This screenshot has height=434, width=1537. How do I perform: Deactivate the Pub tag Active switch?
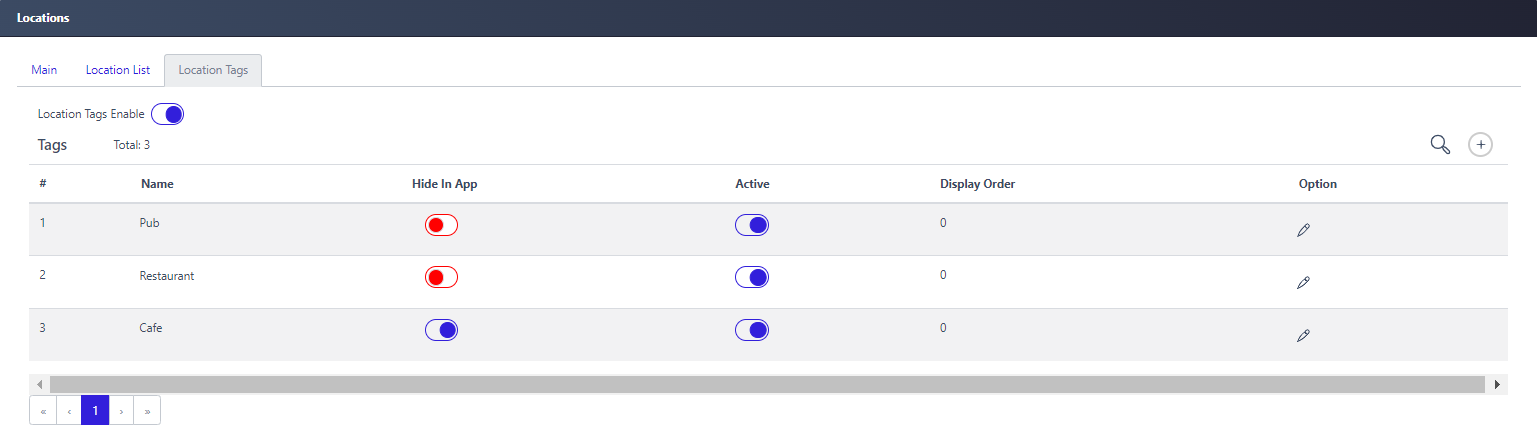(752, 225)
